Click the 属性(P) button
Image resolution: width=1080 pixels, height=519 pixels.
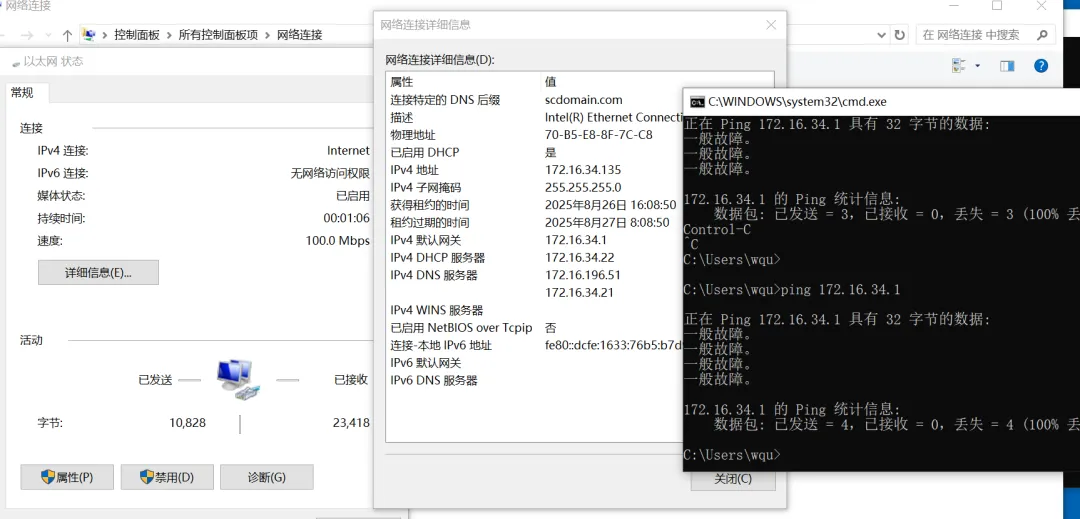pyautogui.click(x=67, y=477)
